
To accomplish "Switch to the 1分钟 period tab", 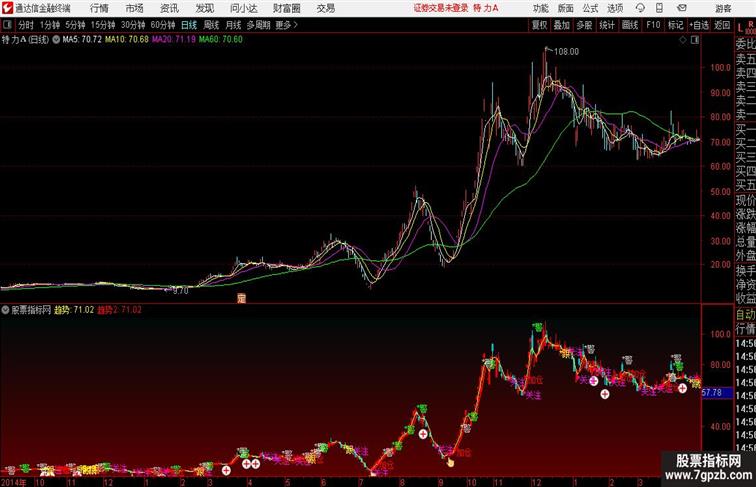I will (x=50, y=25).
